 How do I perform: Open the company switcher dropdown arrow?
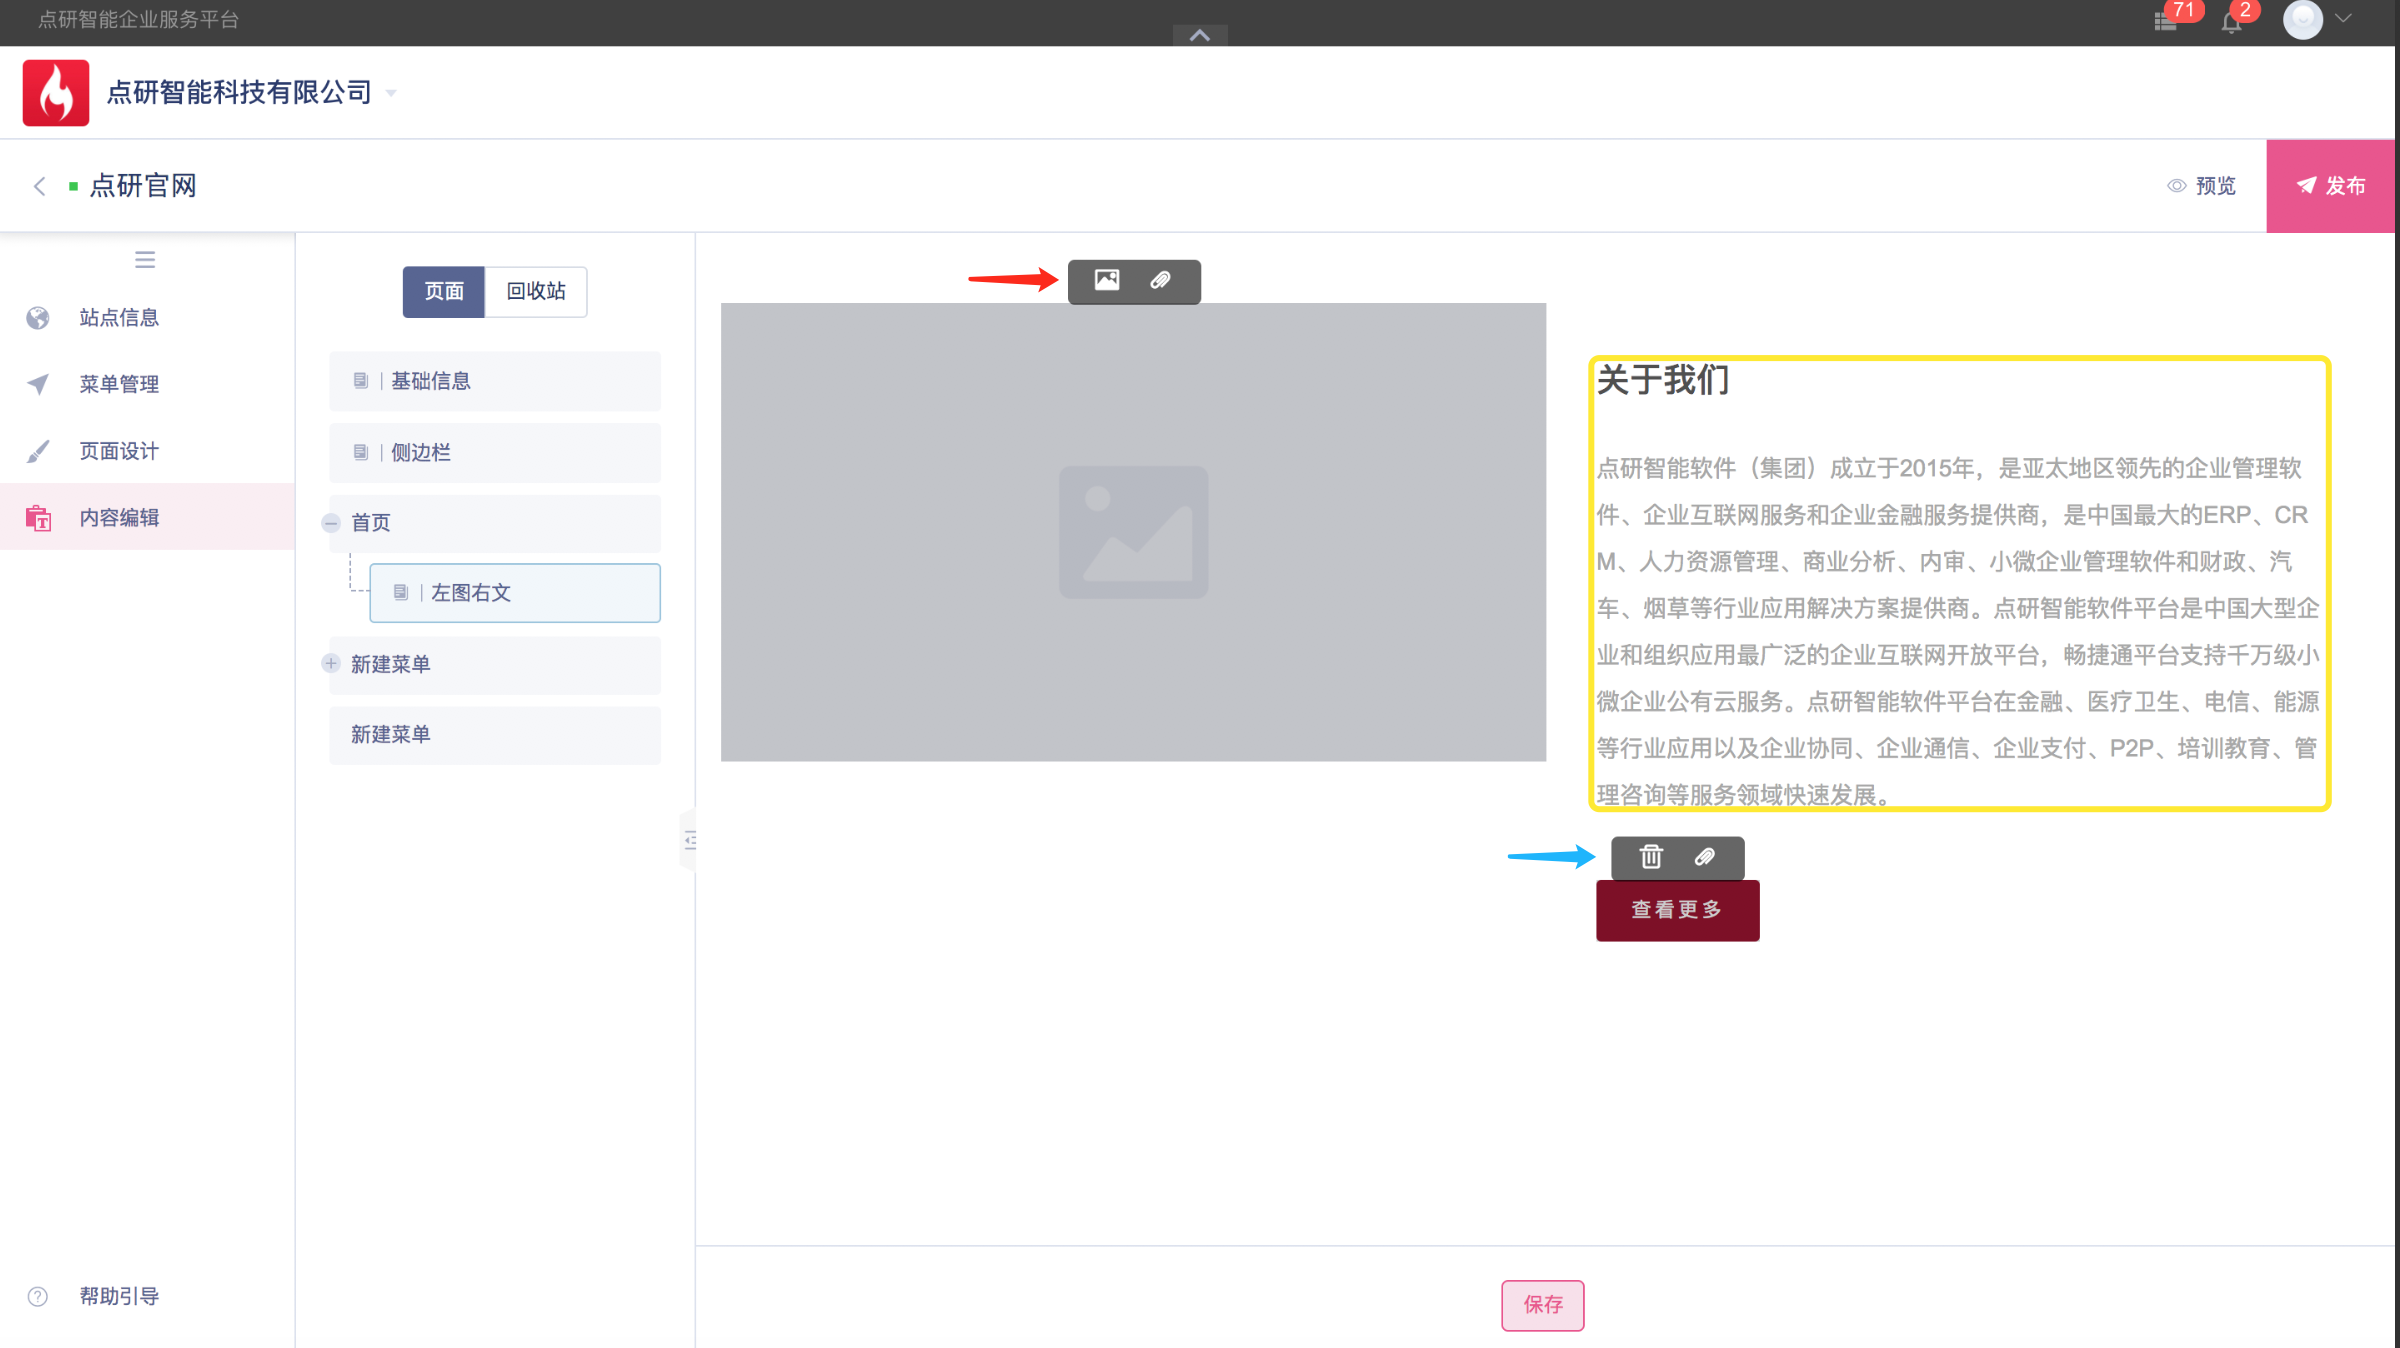coord(392,93)
